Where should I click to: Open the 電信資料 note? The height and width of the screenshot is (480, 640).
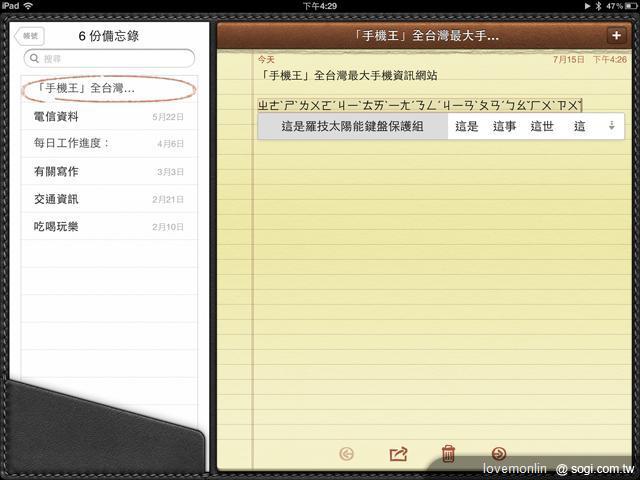coord(109,117)
